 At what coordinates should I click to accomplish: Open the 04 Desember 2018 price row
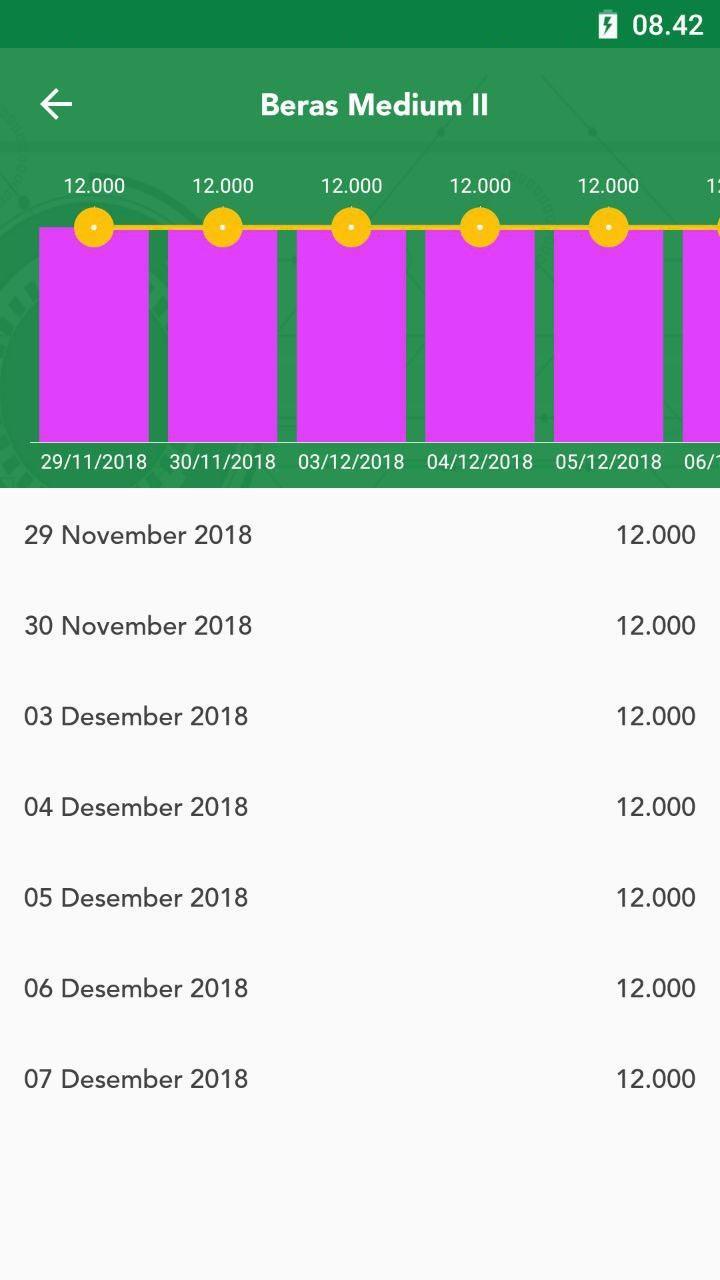pyautogui.click(x=360, y=807)
